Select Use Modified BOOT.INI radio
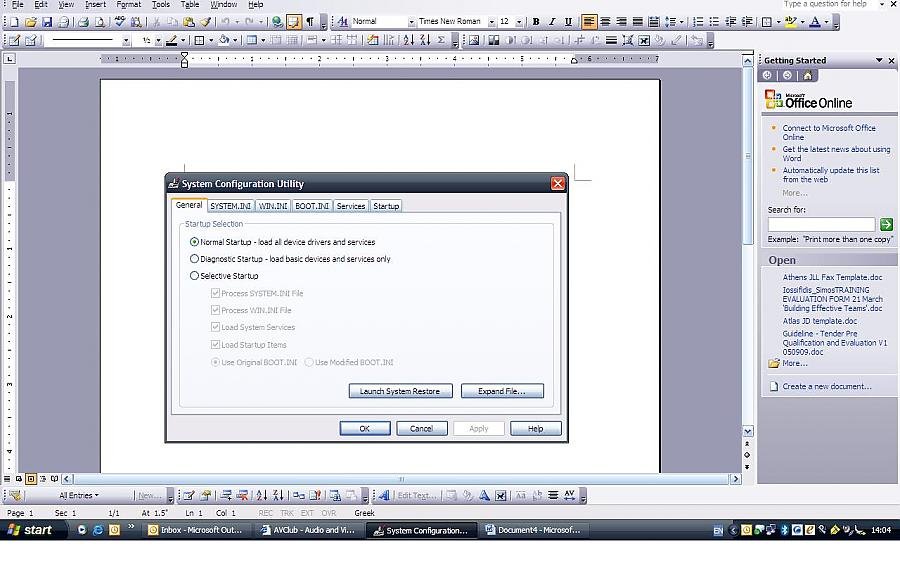The width and height of the screenshot is (900, 563). pos(309,362)
